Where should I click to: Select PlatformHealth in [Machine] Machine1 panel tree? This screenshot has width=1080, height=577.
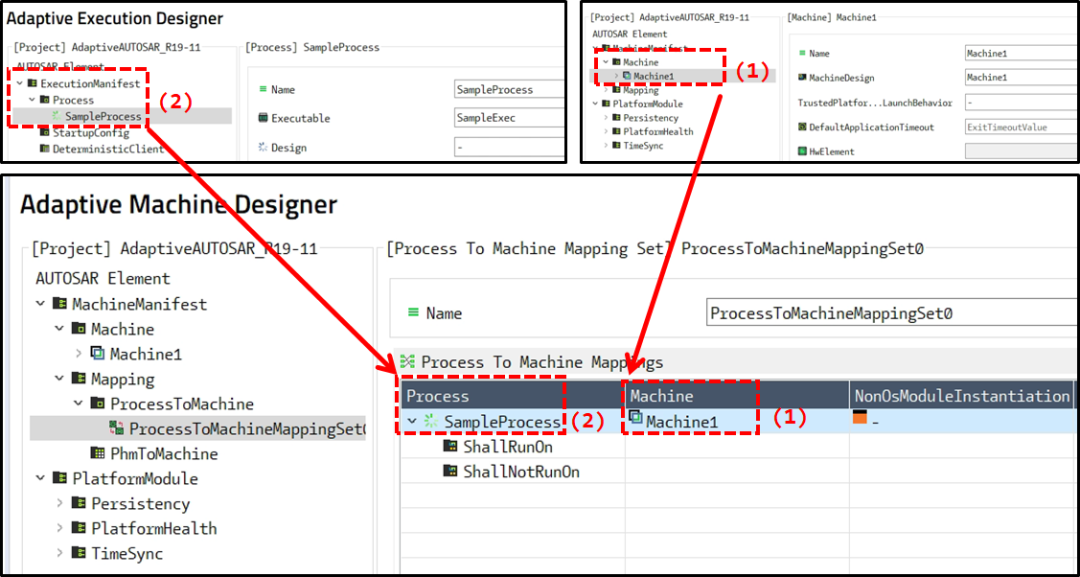click(x=658, y=132)
